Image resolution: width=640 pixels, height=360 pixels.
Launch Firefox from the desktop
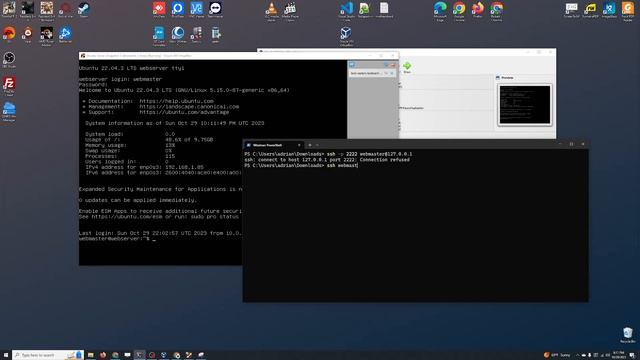coord(478,10)
